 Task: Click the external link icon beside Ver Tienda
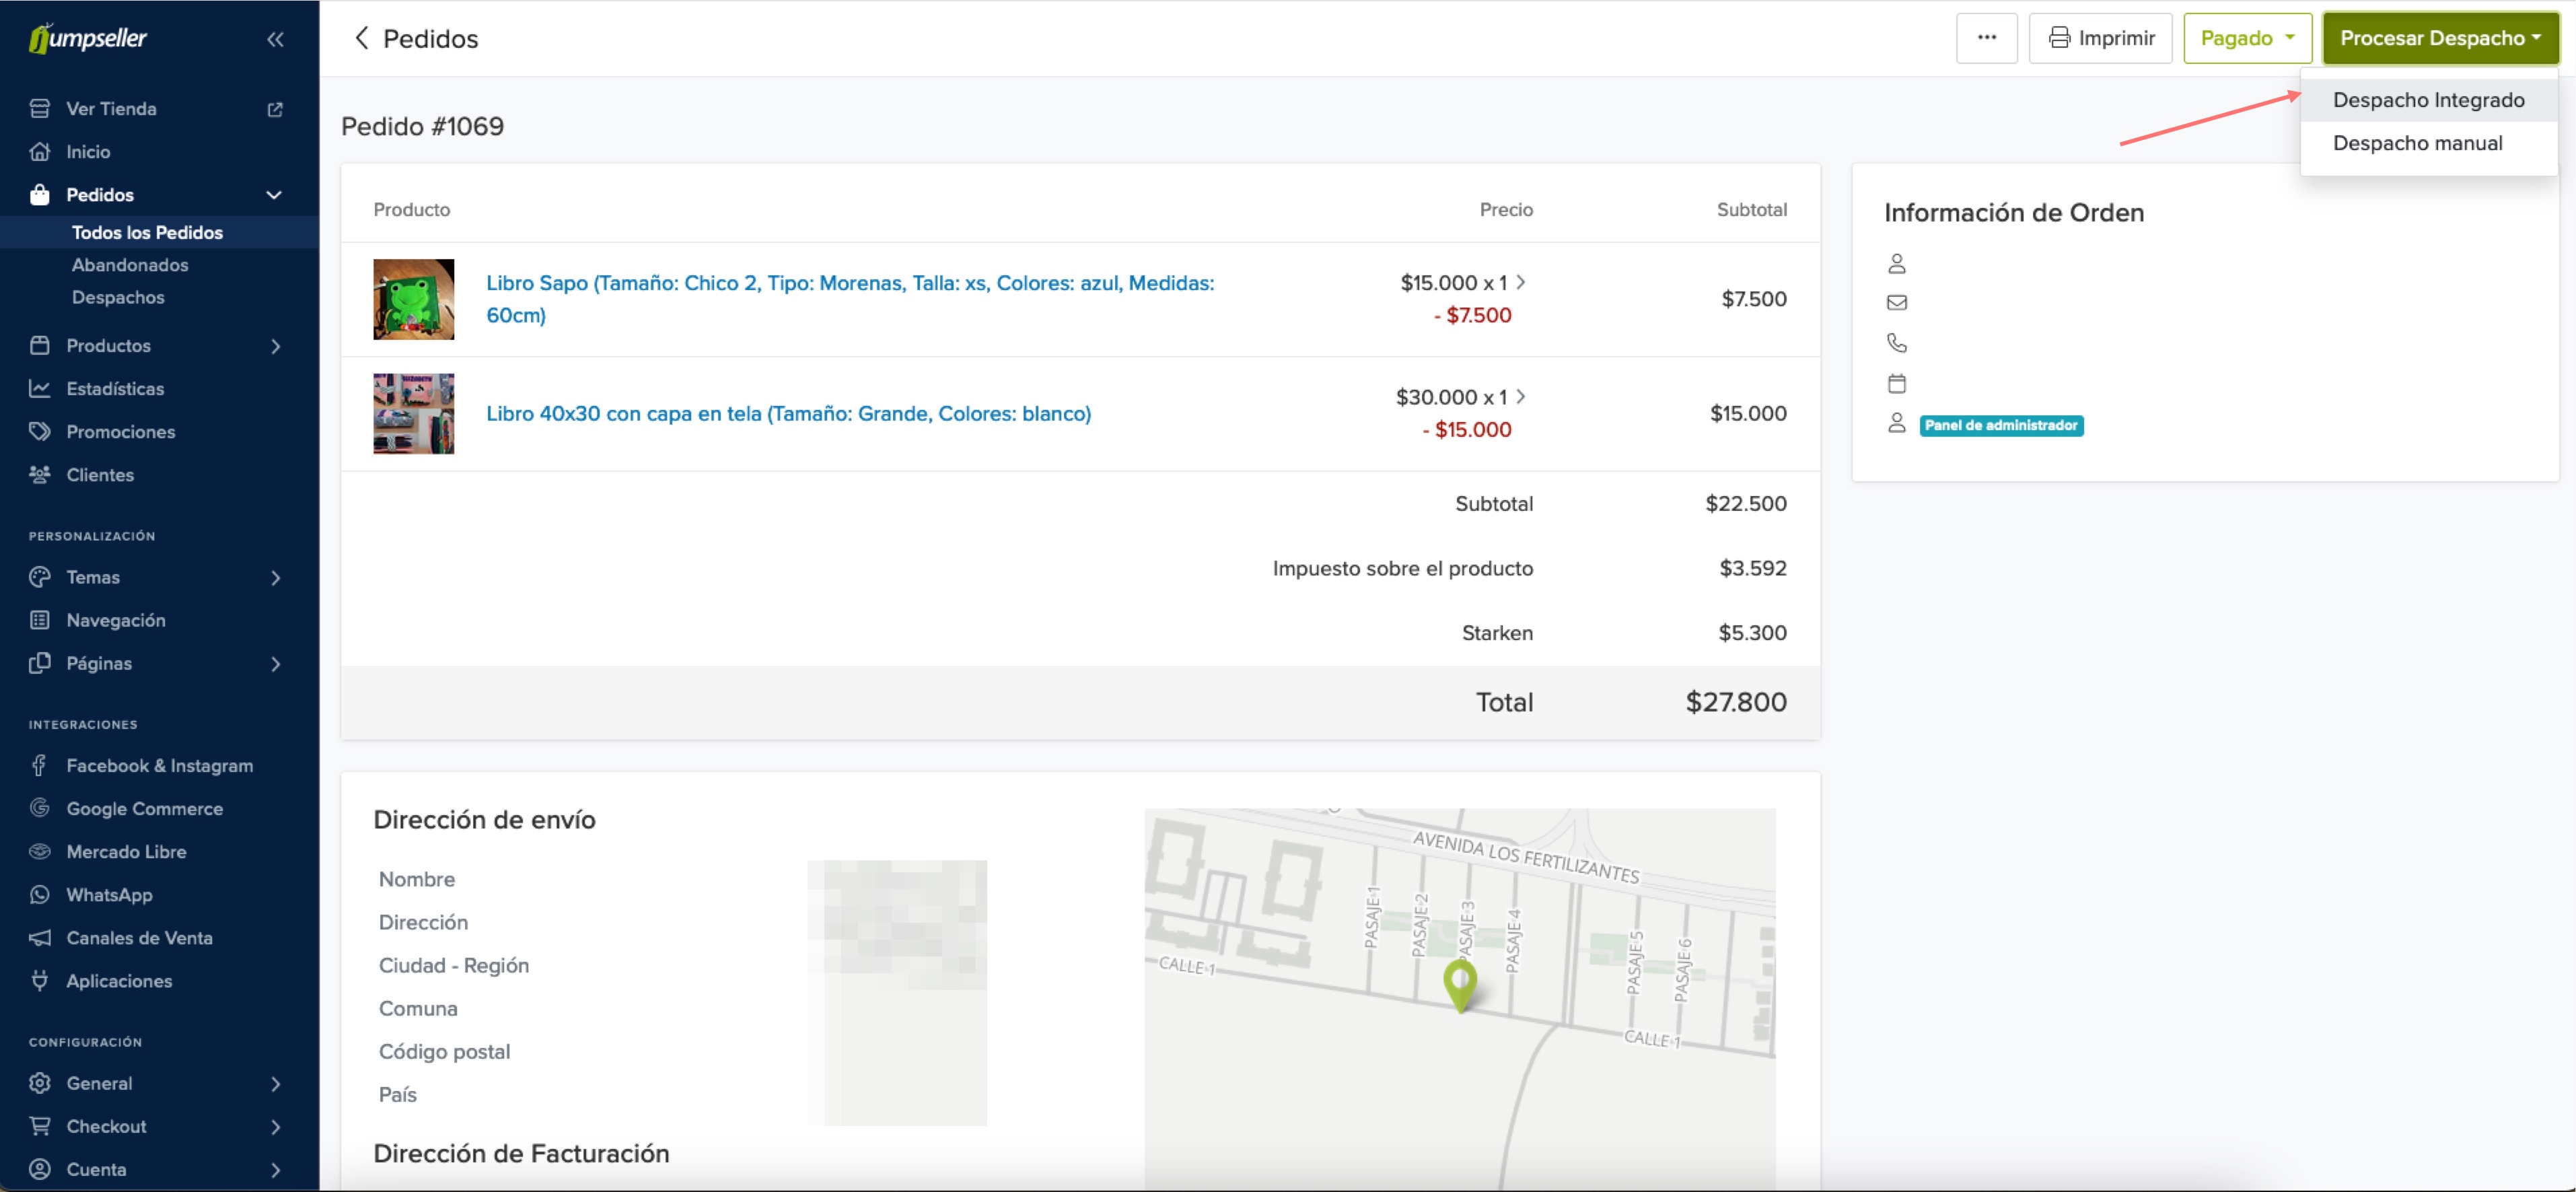[x=275, y=109]
